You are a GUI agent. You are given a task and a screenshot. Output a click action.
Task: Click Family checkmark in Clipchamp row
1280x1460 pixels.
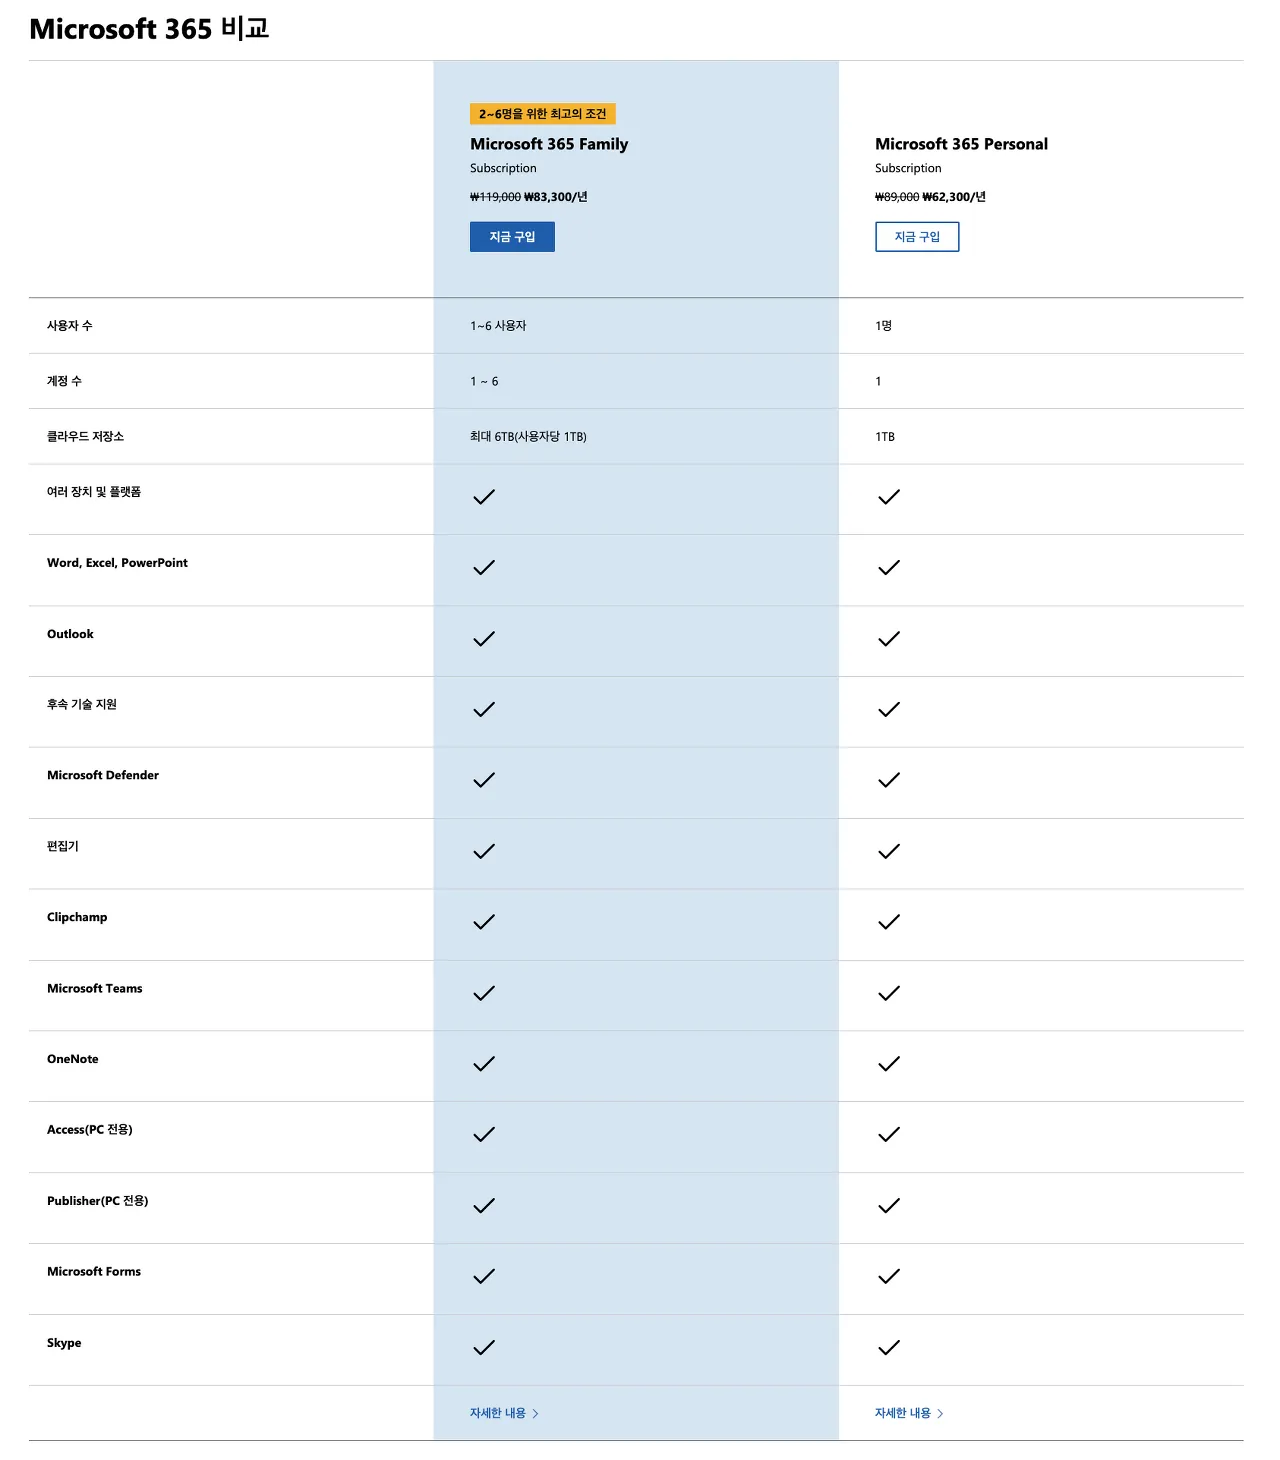[484, 922]
